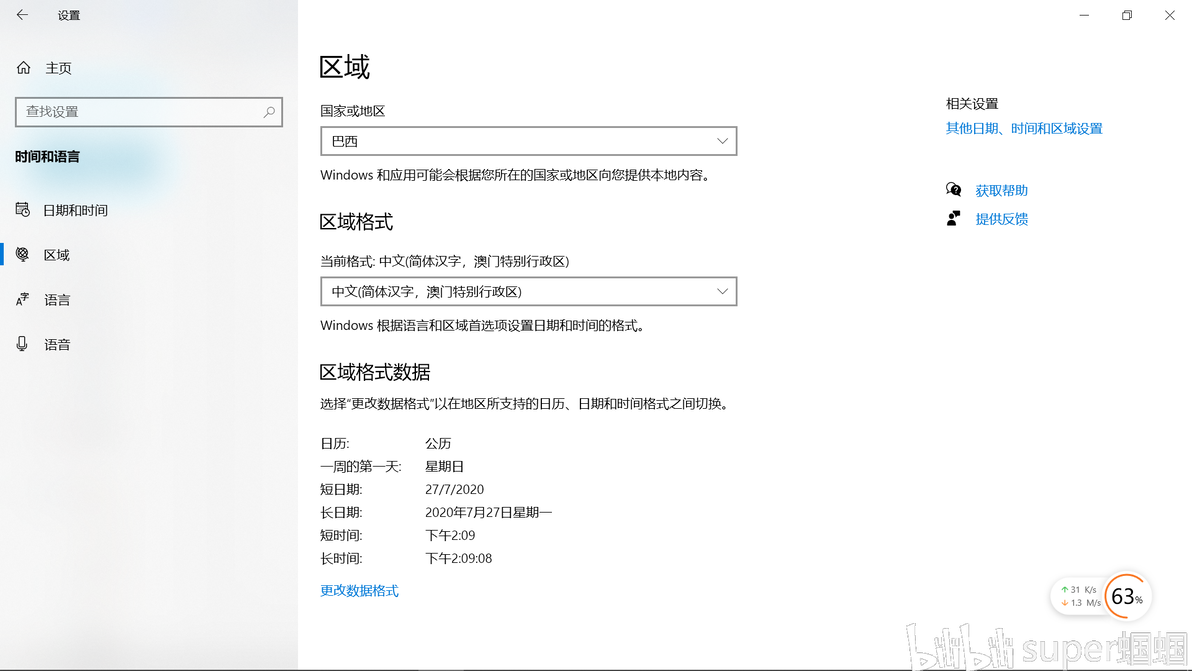
Task: Open 其他日期、时间和区域设置 link
Action: coord(1023,128)
